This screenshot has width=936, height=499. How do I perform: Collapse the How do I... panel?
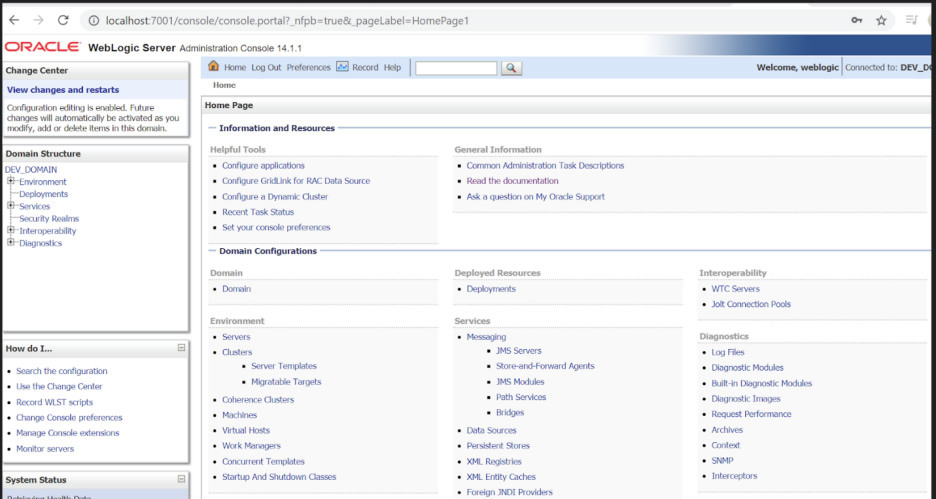pos(181,348)
